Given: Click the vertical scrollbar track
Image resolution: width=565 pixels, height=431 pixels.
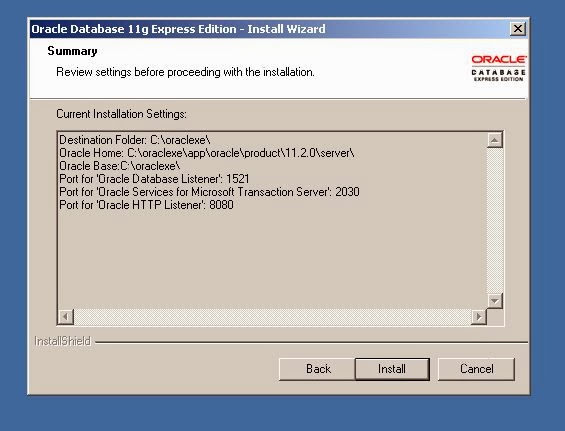Looking at the screenshot, I should click(x=495, y=221).
